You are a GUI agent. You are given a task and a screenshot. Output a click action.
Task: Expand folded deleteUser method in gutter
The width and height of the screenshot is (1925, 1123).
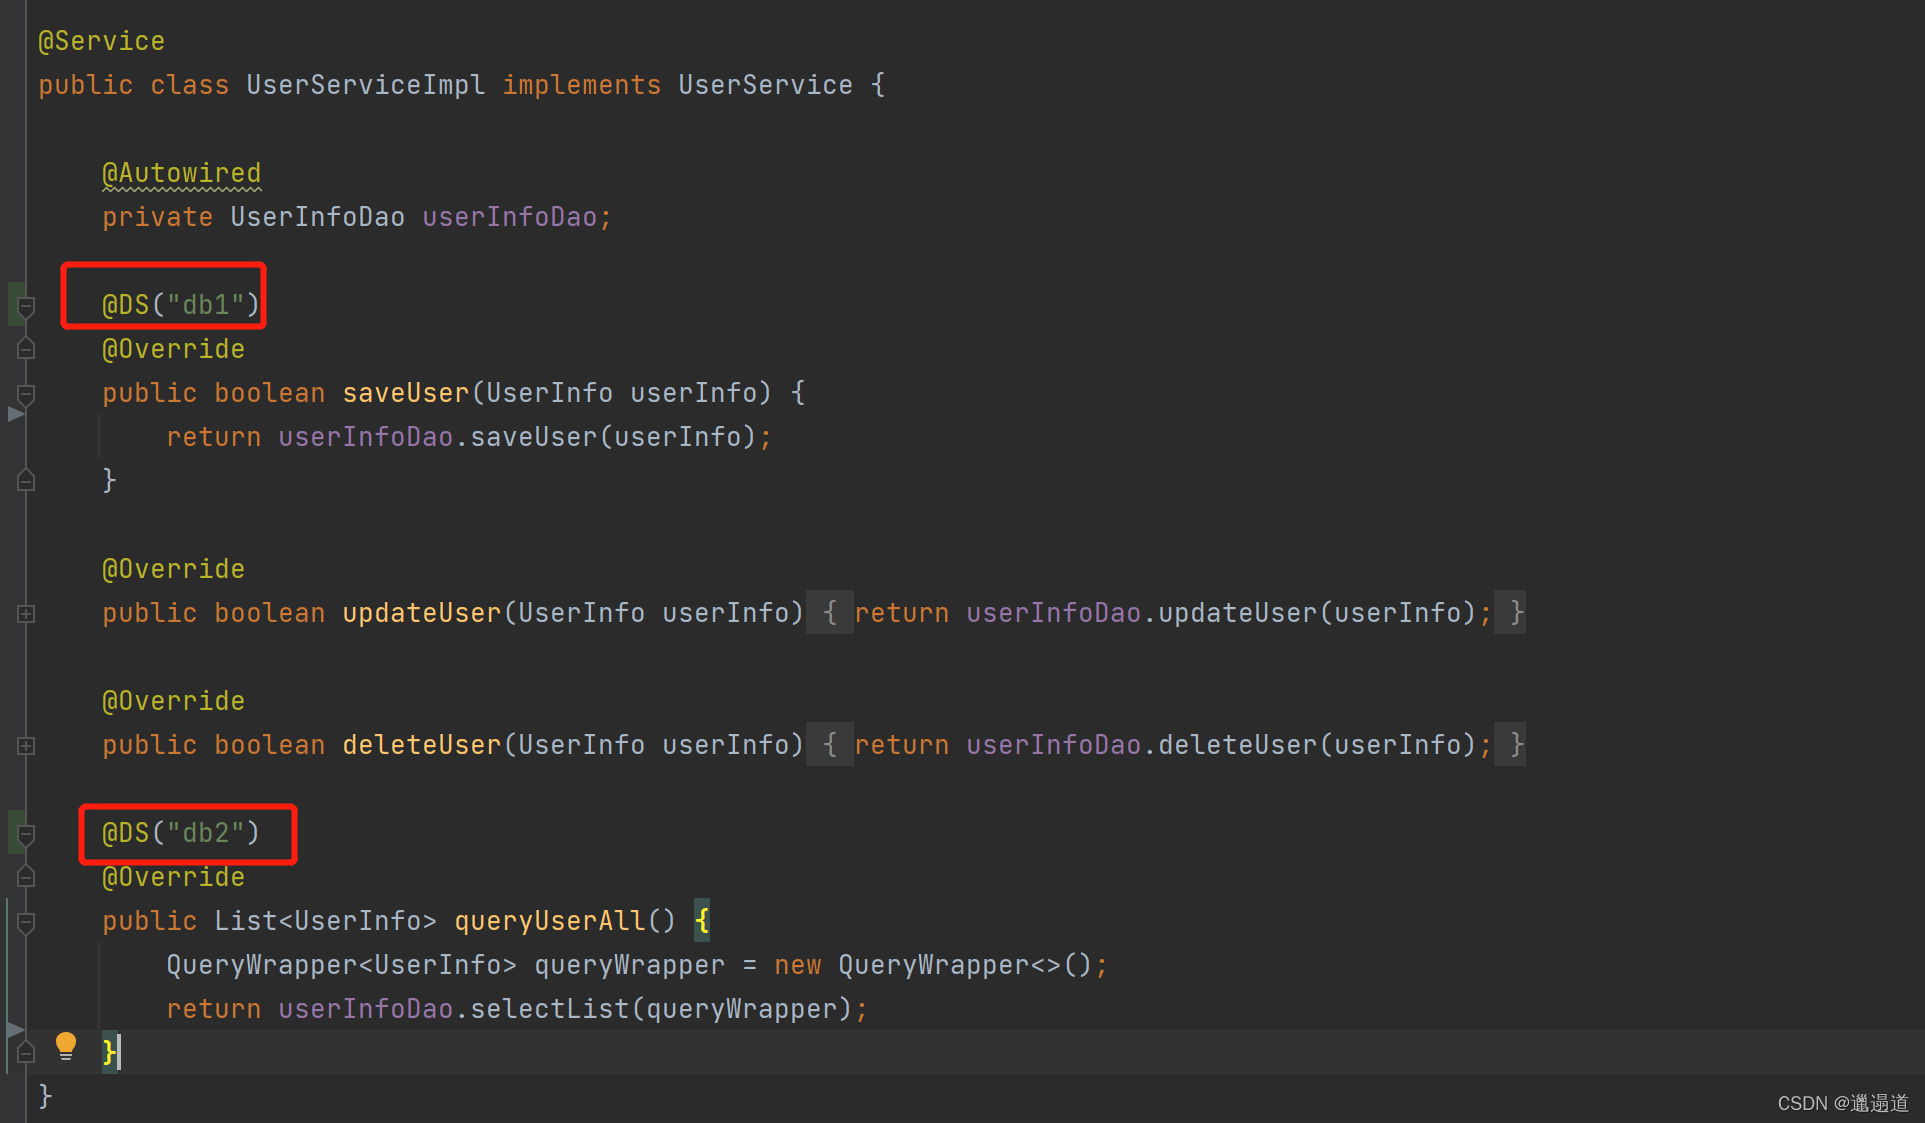(27, 746)
